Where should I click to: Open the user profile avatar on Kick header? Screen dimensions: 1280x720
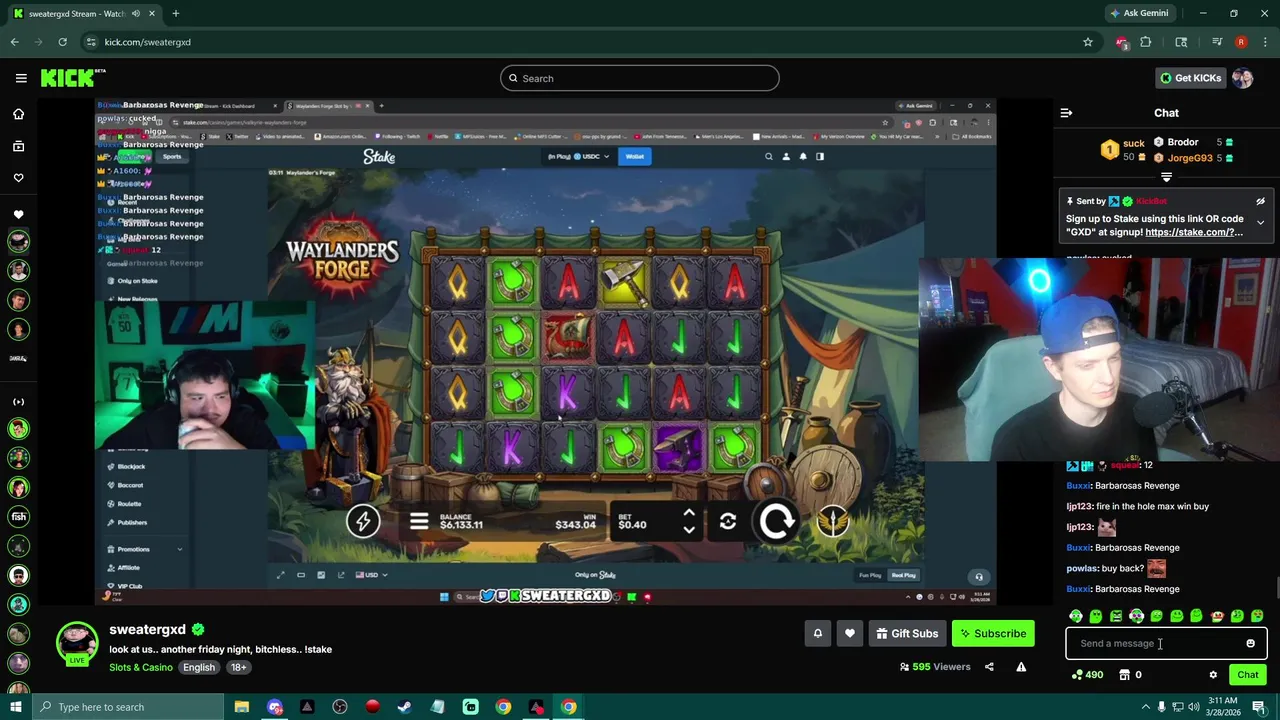[x=1242, y=78]
